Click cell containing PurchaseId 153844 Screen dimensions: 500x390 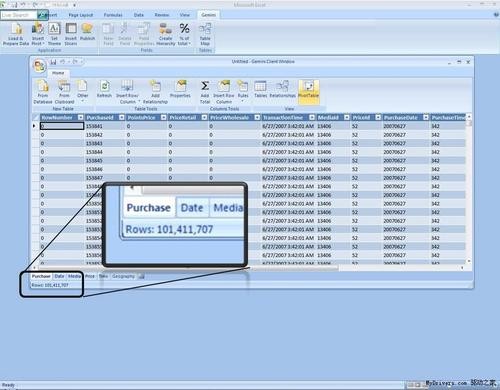click(104, 152)
